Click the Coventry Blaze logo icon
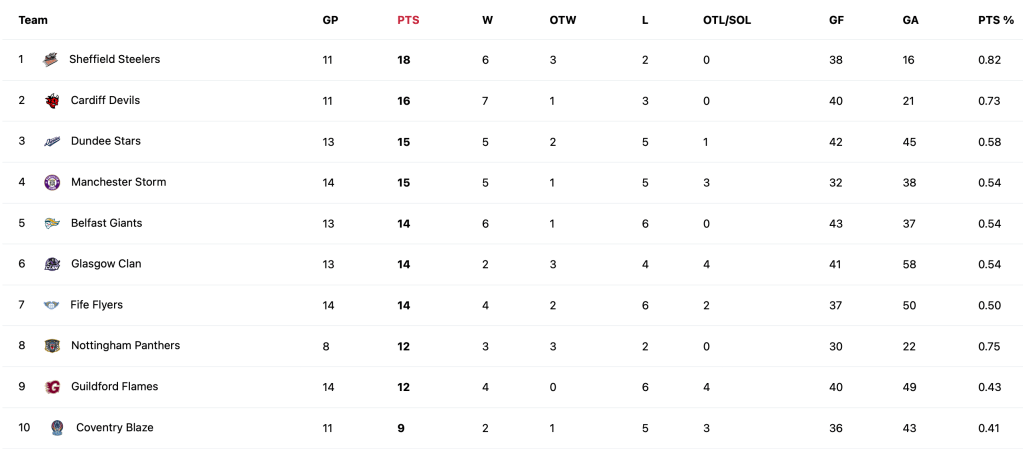Image resolution: width=1023 pixels, height=452 pixels. [57, 428]
